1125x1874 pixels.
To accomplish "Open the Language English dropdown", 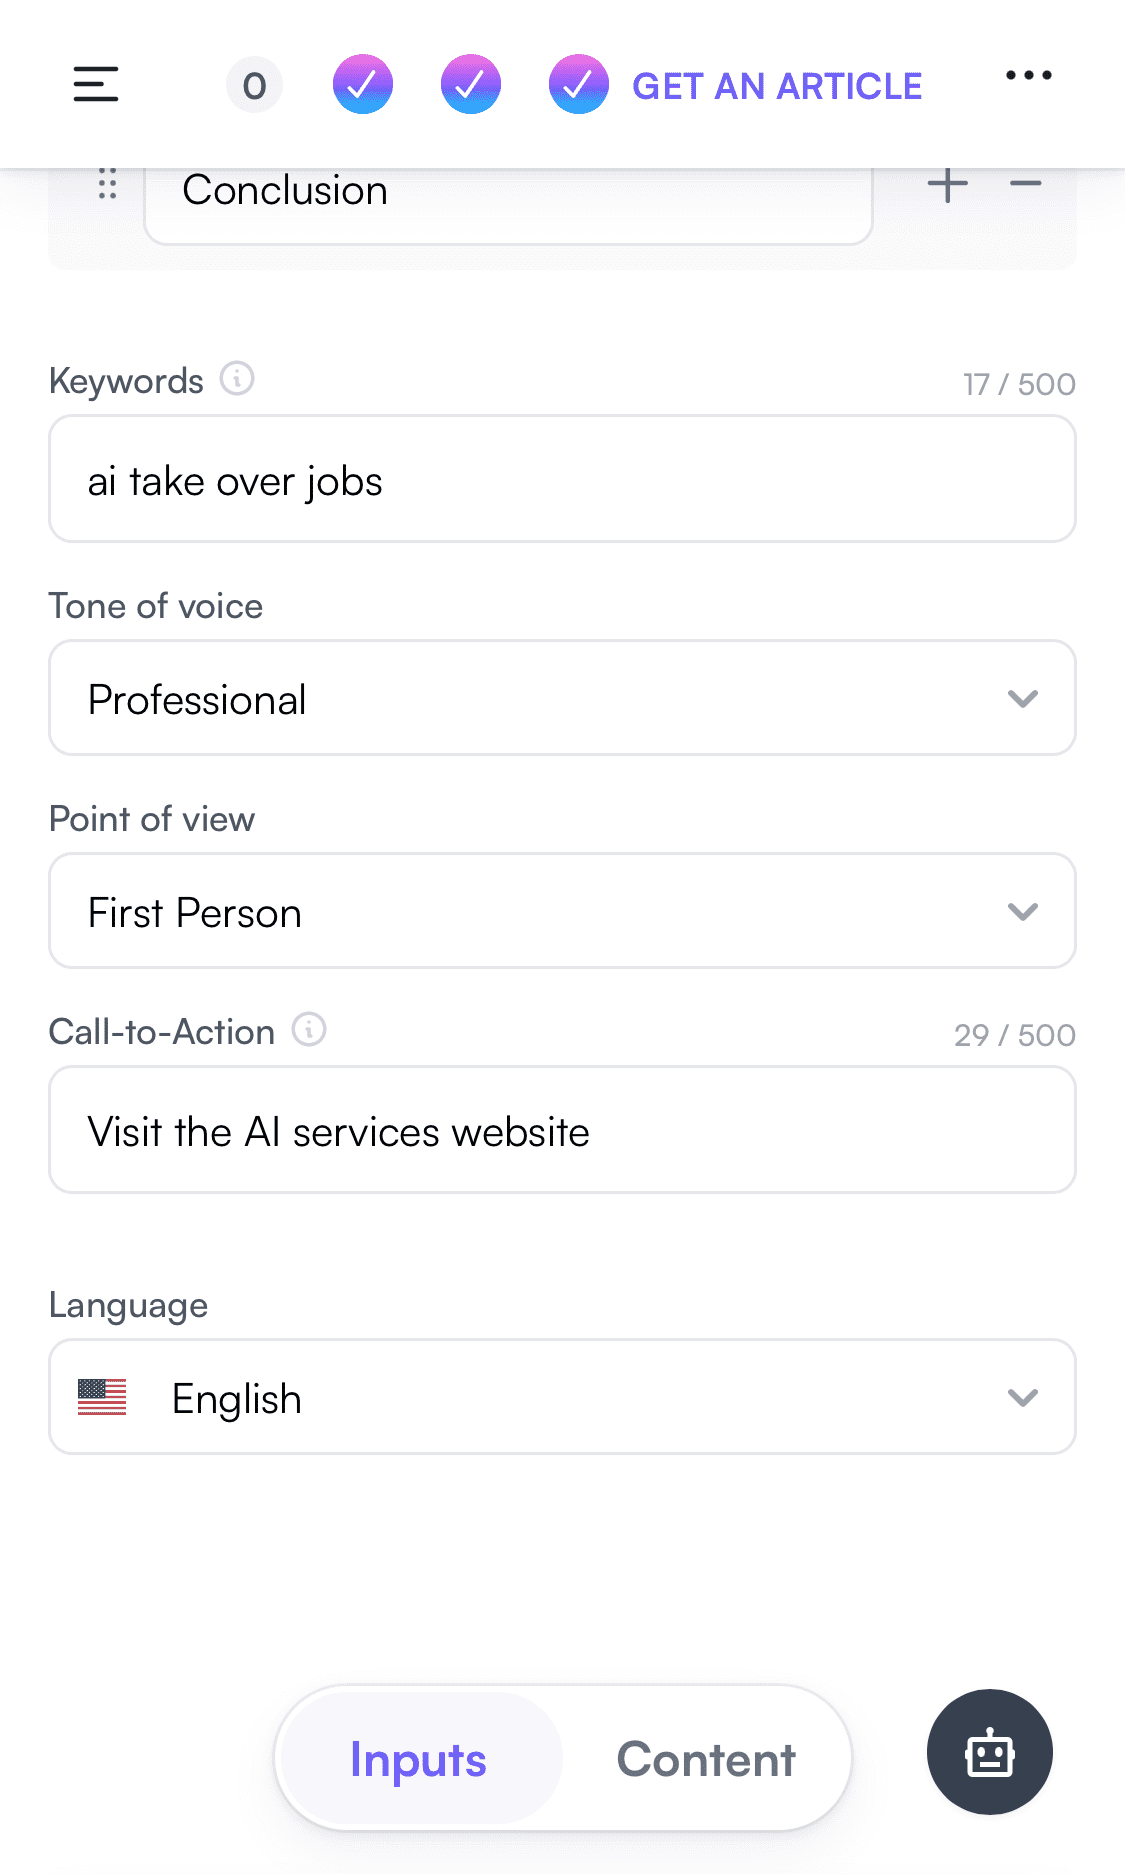I will (x=562, y=1397).
